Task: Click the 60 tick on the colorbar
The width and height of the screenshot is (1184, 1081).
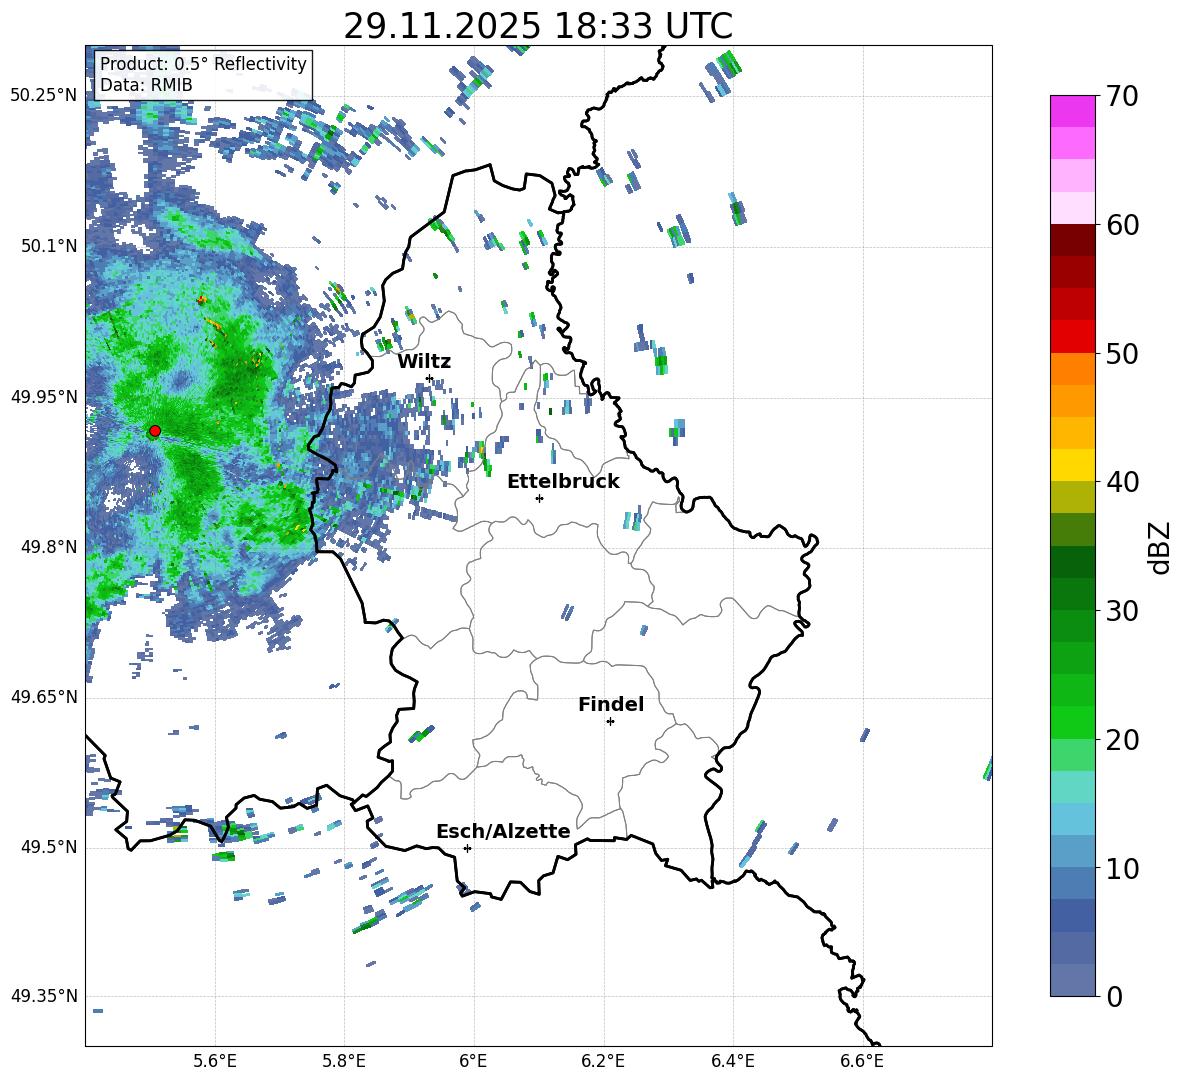Action: click(1122, 225)
